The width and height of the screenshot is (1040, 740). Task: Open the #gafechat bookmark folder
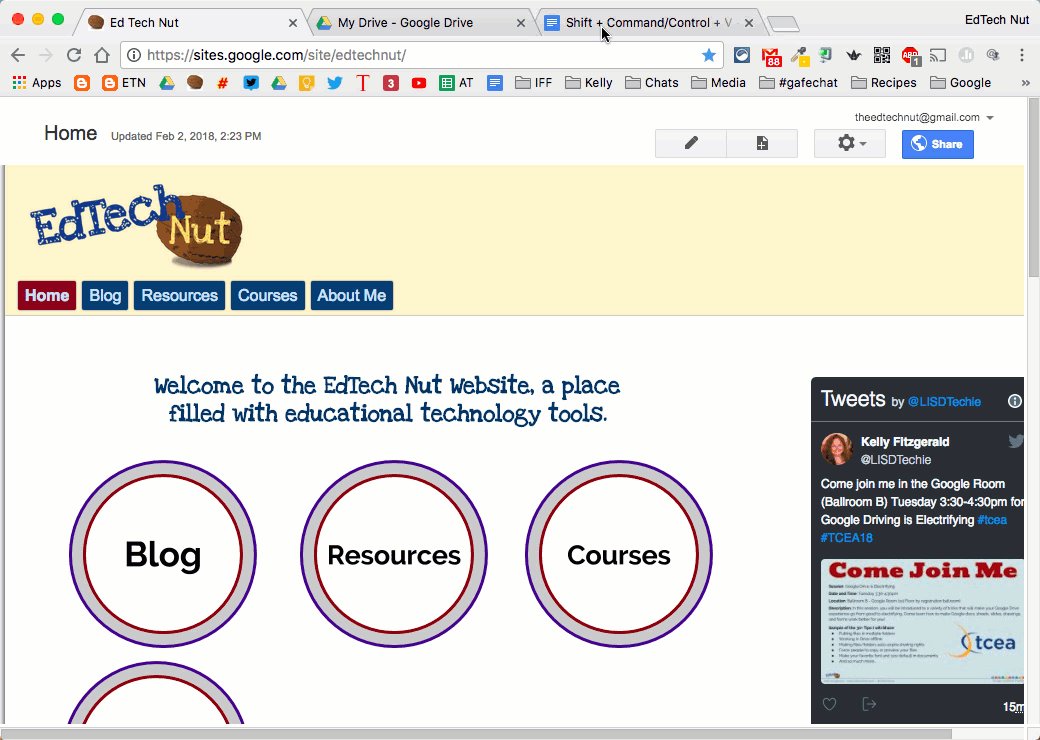[799, 83]
